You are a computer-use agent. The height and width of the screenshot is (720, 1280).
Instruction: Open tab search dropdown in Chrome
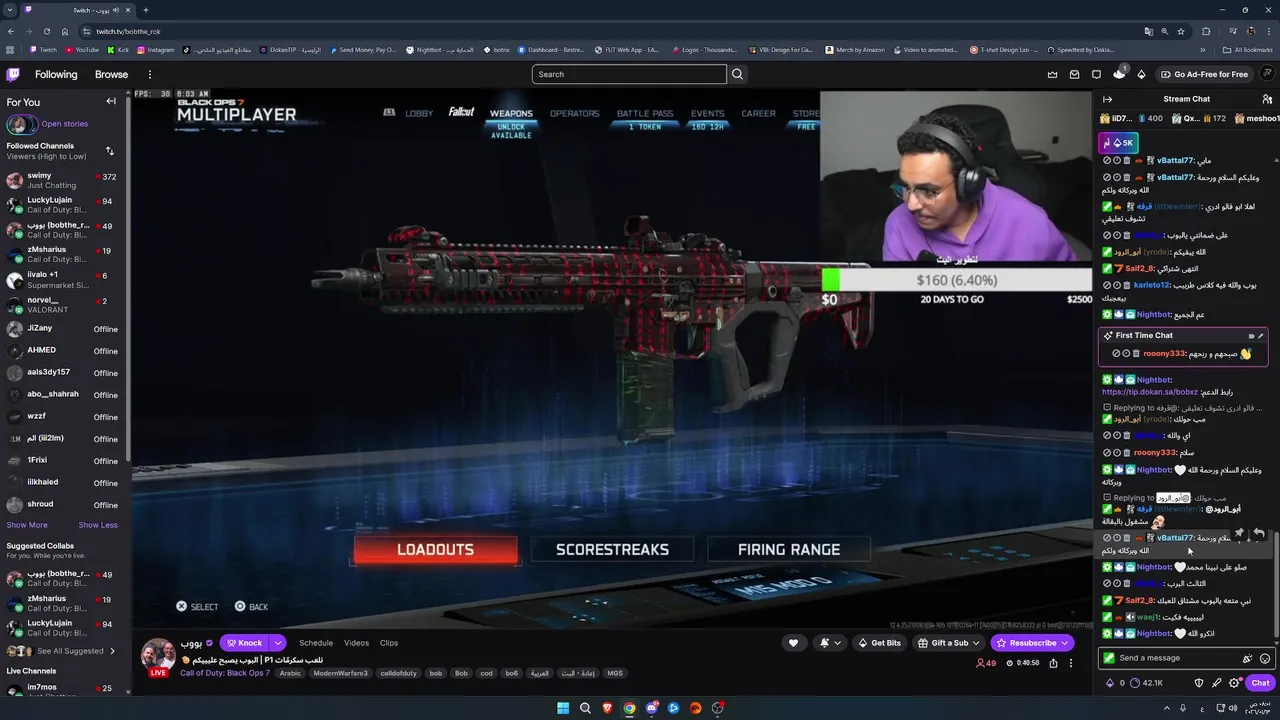click(x=9, y=10)
